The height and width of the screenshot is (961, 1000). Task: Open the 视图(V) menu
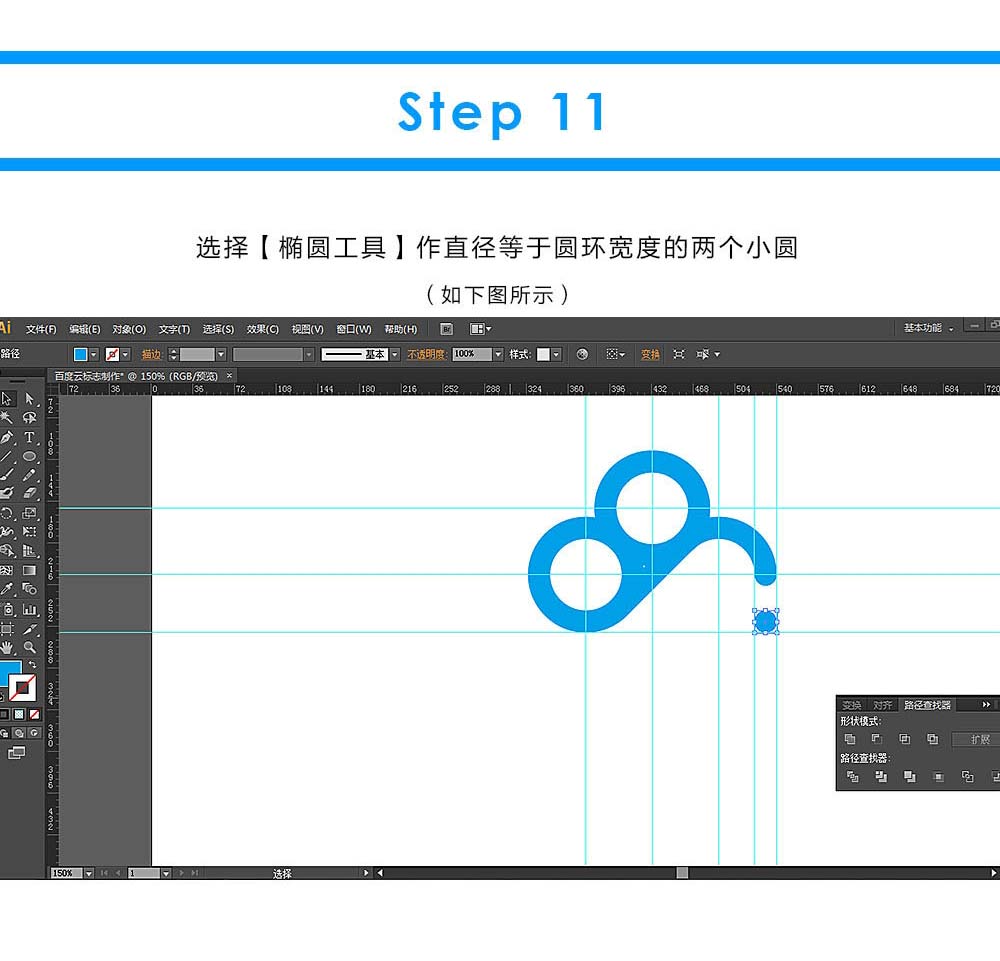tap(307, 329)
